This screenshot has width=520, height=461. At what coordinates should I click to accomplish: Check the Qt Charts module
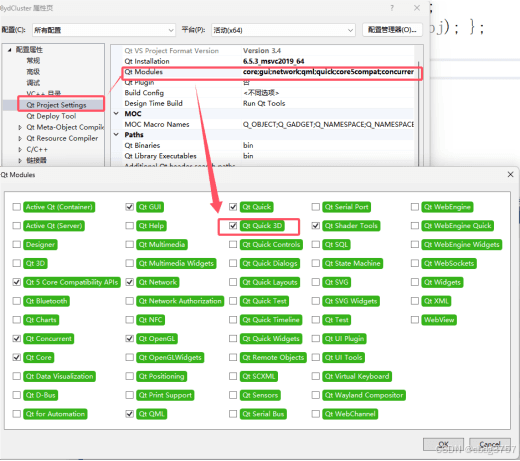click(x=17, y=320)
